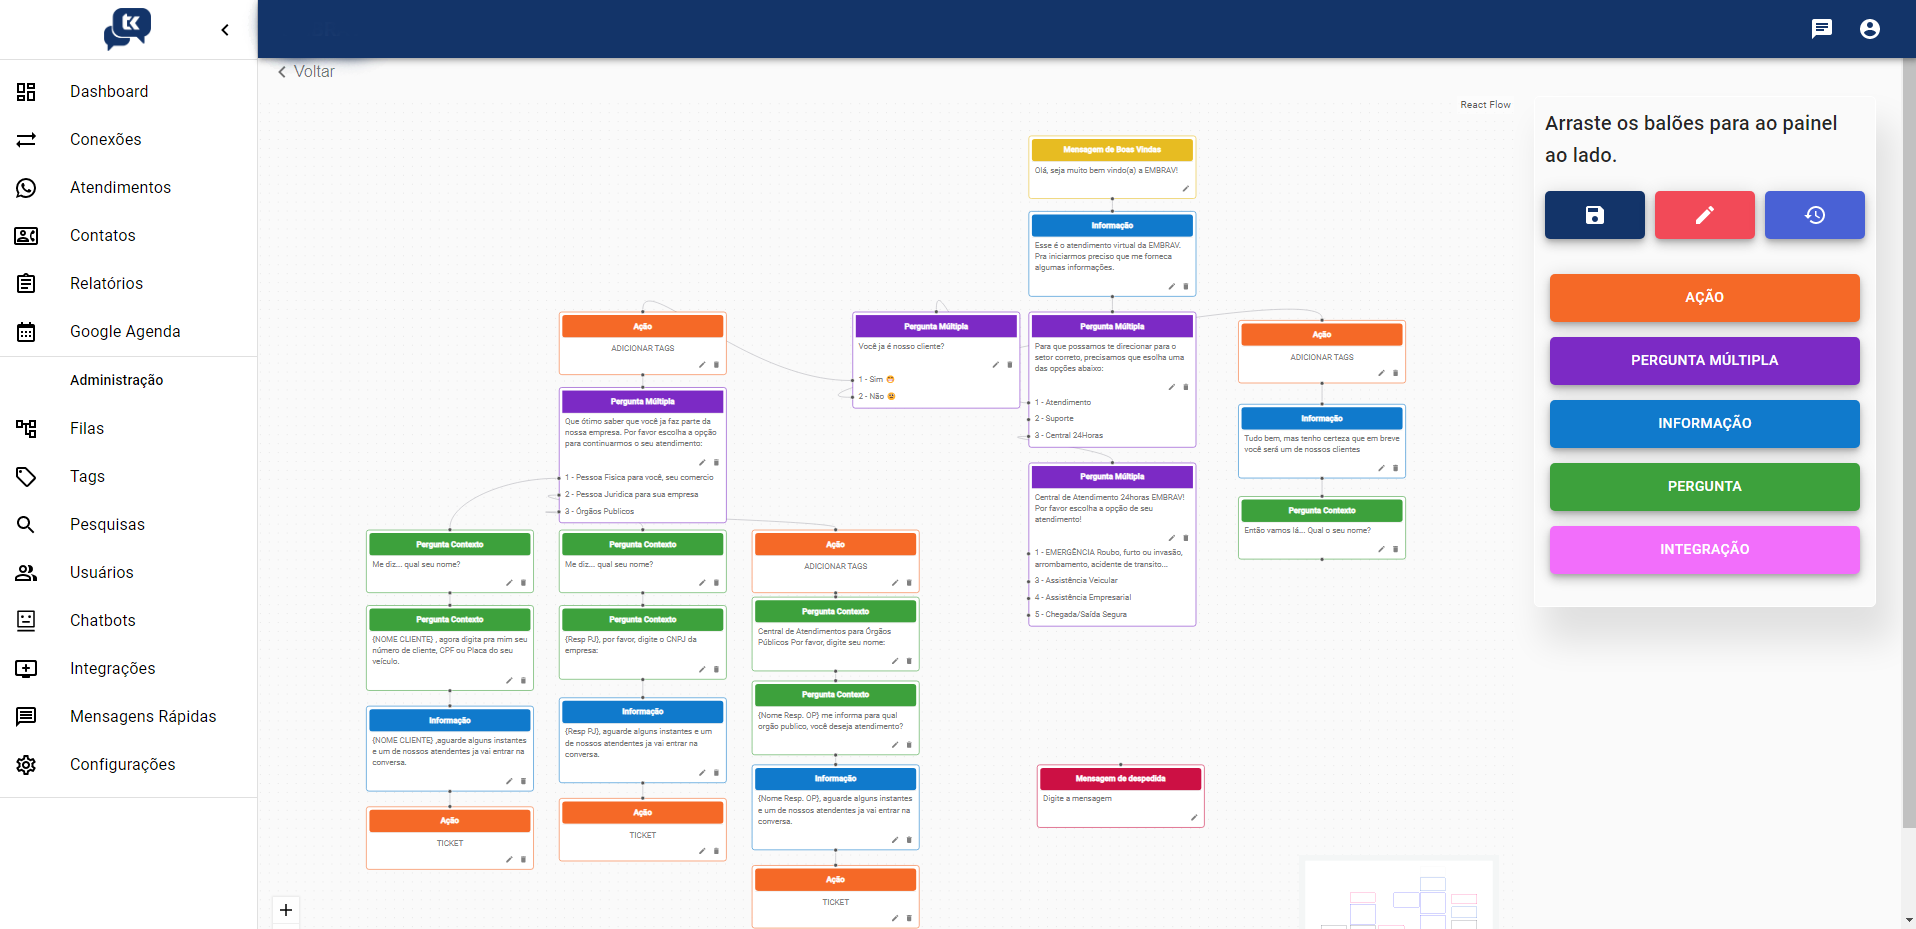The width and height of the screenshot is (1916, 929).
Task: Click the save flow icon button
Action: point(1594,215)
